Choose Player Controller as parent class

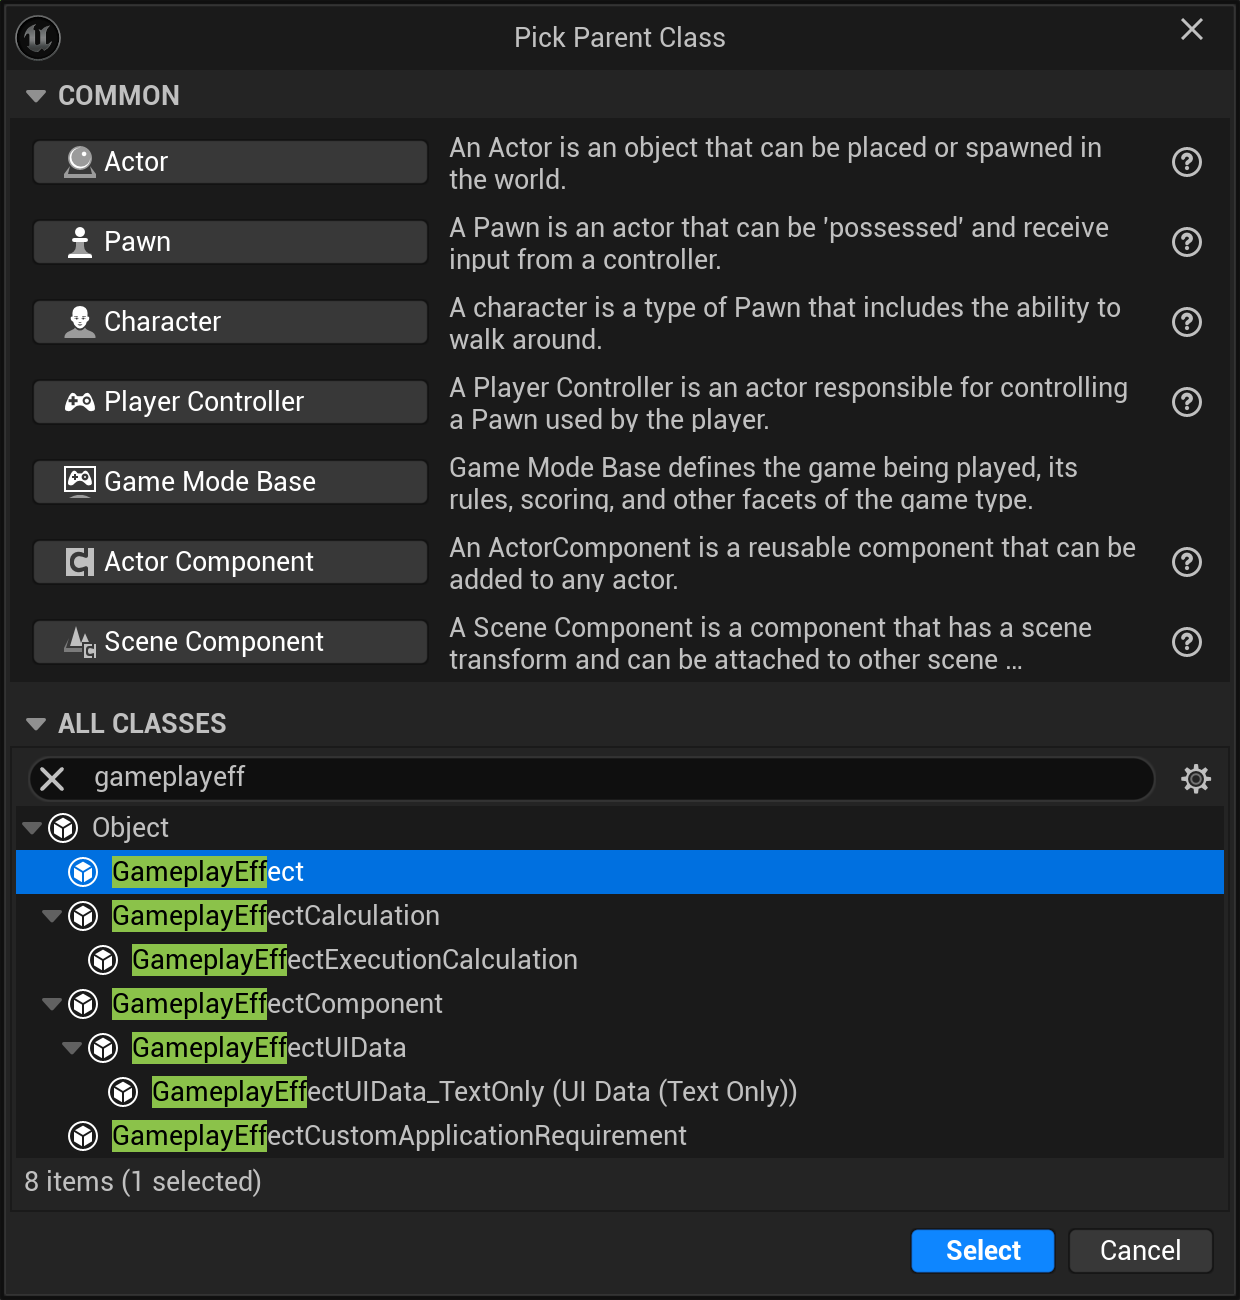click(x=231, y=402)
